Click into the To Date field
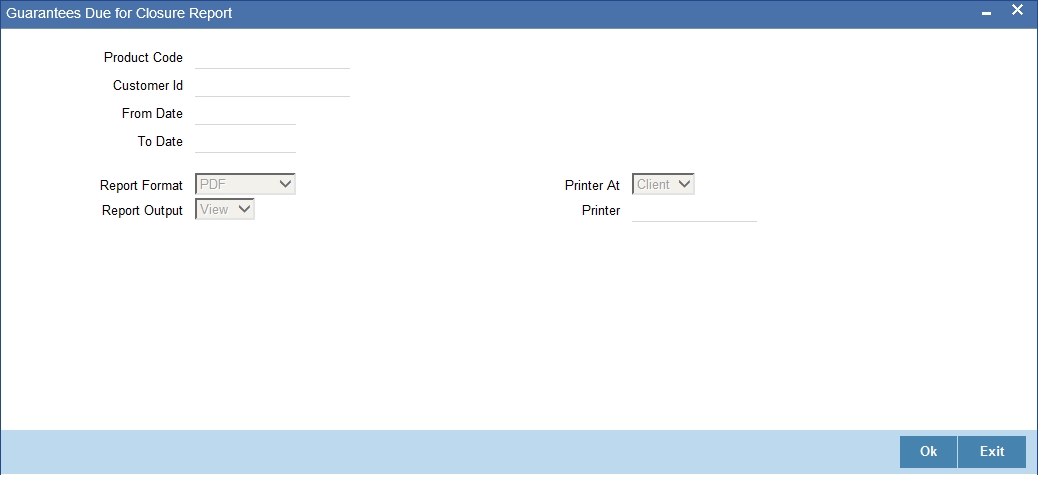Image resolution: width=1038 pixels, height=483 pixels. point(246,142)
